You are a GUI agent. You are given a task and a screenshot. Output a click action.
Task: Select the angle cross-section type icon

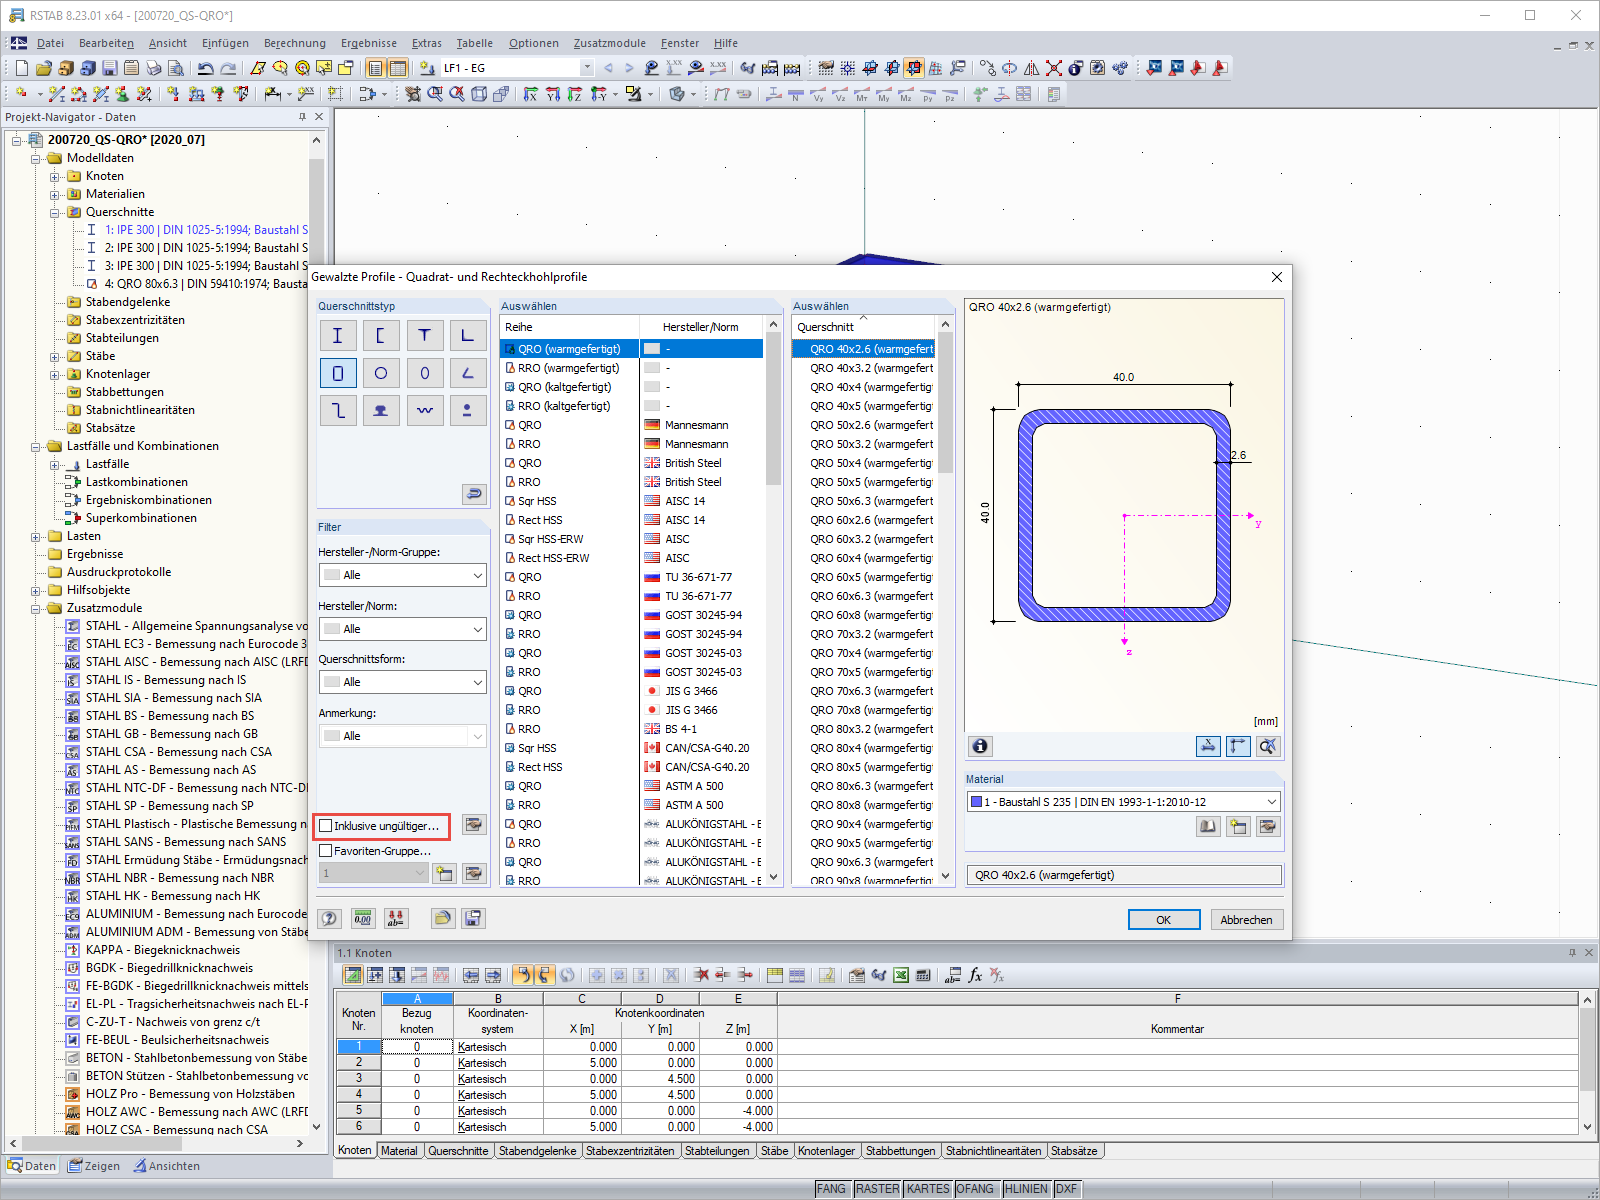click(468, 335)
